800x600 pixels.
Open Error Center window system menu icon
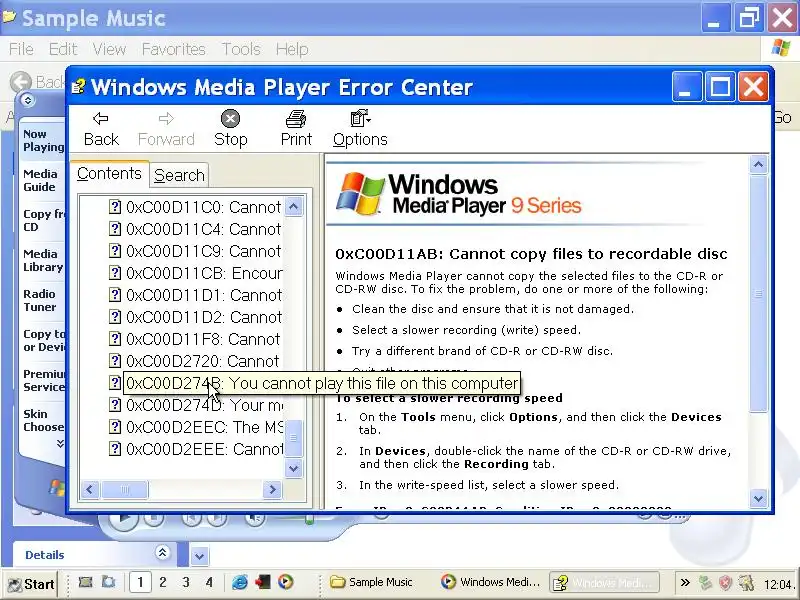click(78, 87)
